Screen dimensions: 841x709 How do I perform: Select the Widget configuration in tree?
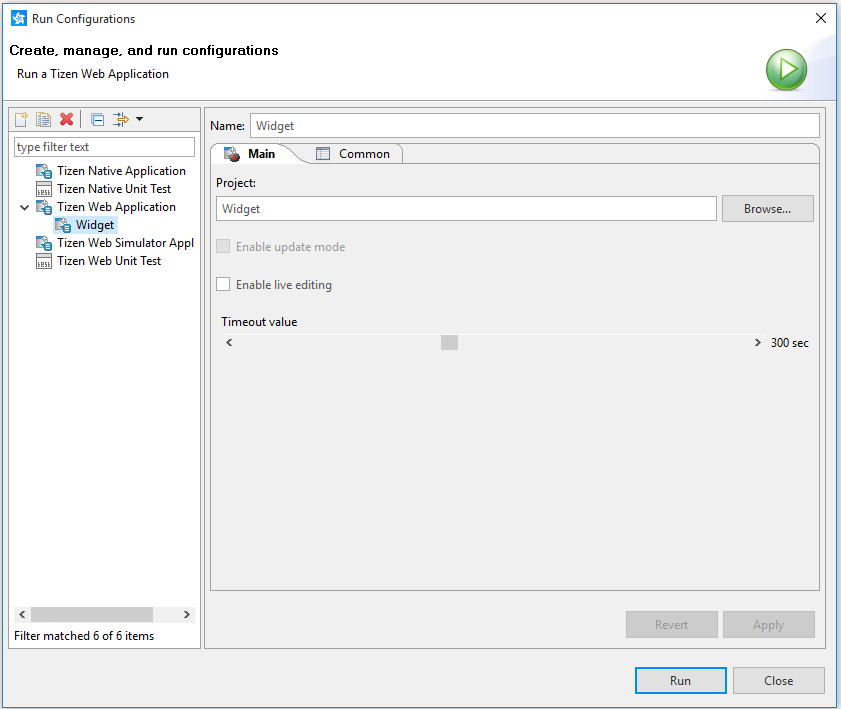(94, 225)
